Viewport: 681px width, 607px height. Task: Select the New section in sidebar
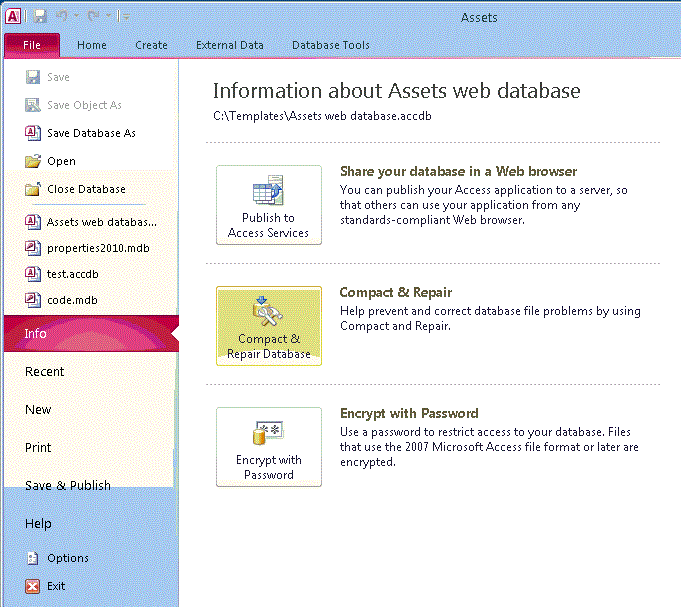click(x=38, y=409)
